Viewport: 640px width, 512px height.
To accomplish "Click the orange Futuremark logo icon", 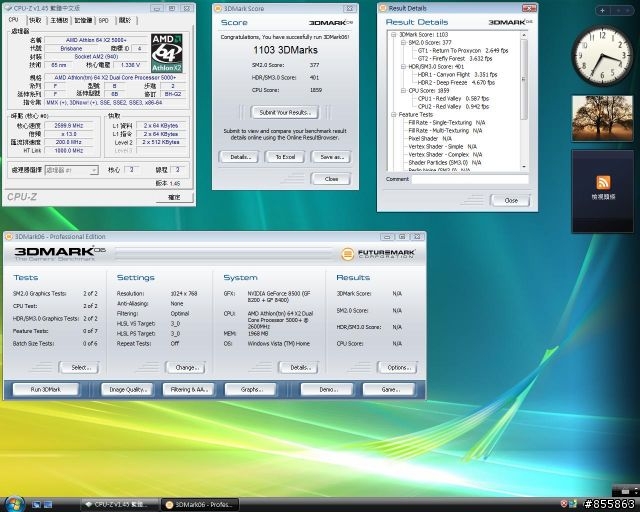I will pos(347,254).
